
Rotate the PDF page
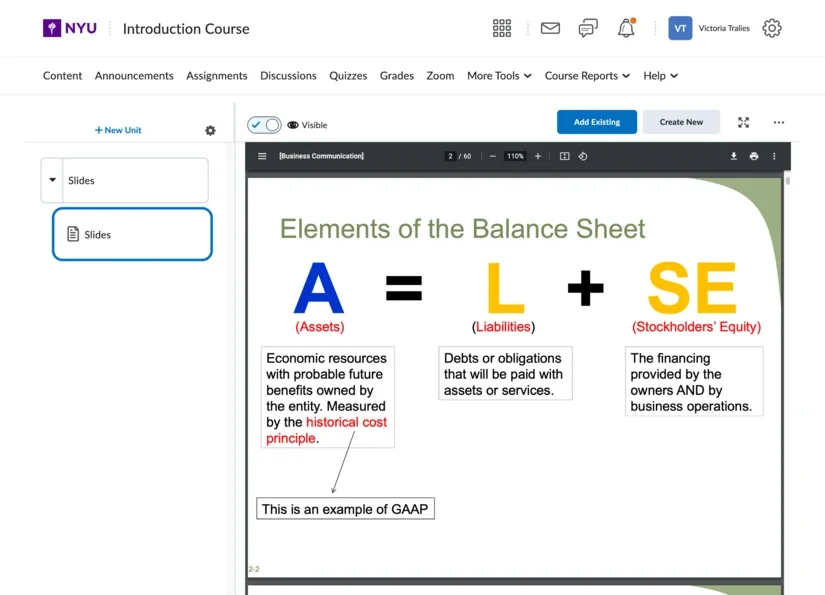coord(585,156)
